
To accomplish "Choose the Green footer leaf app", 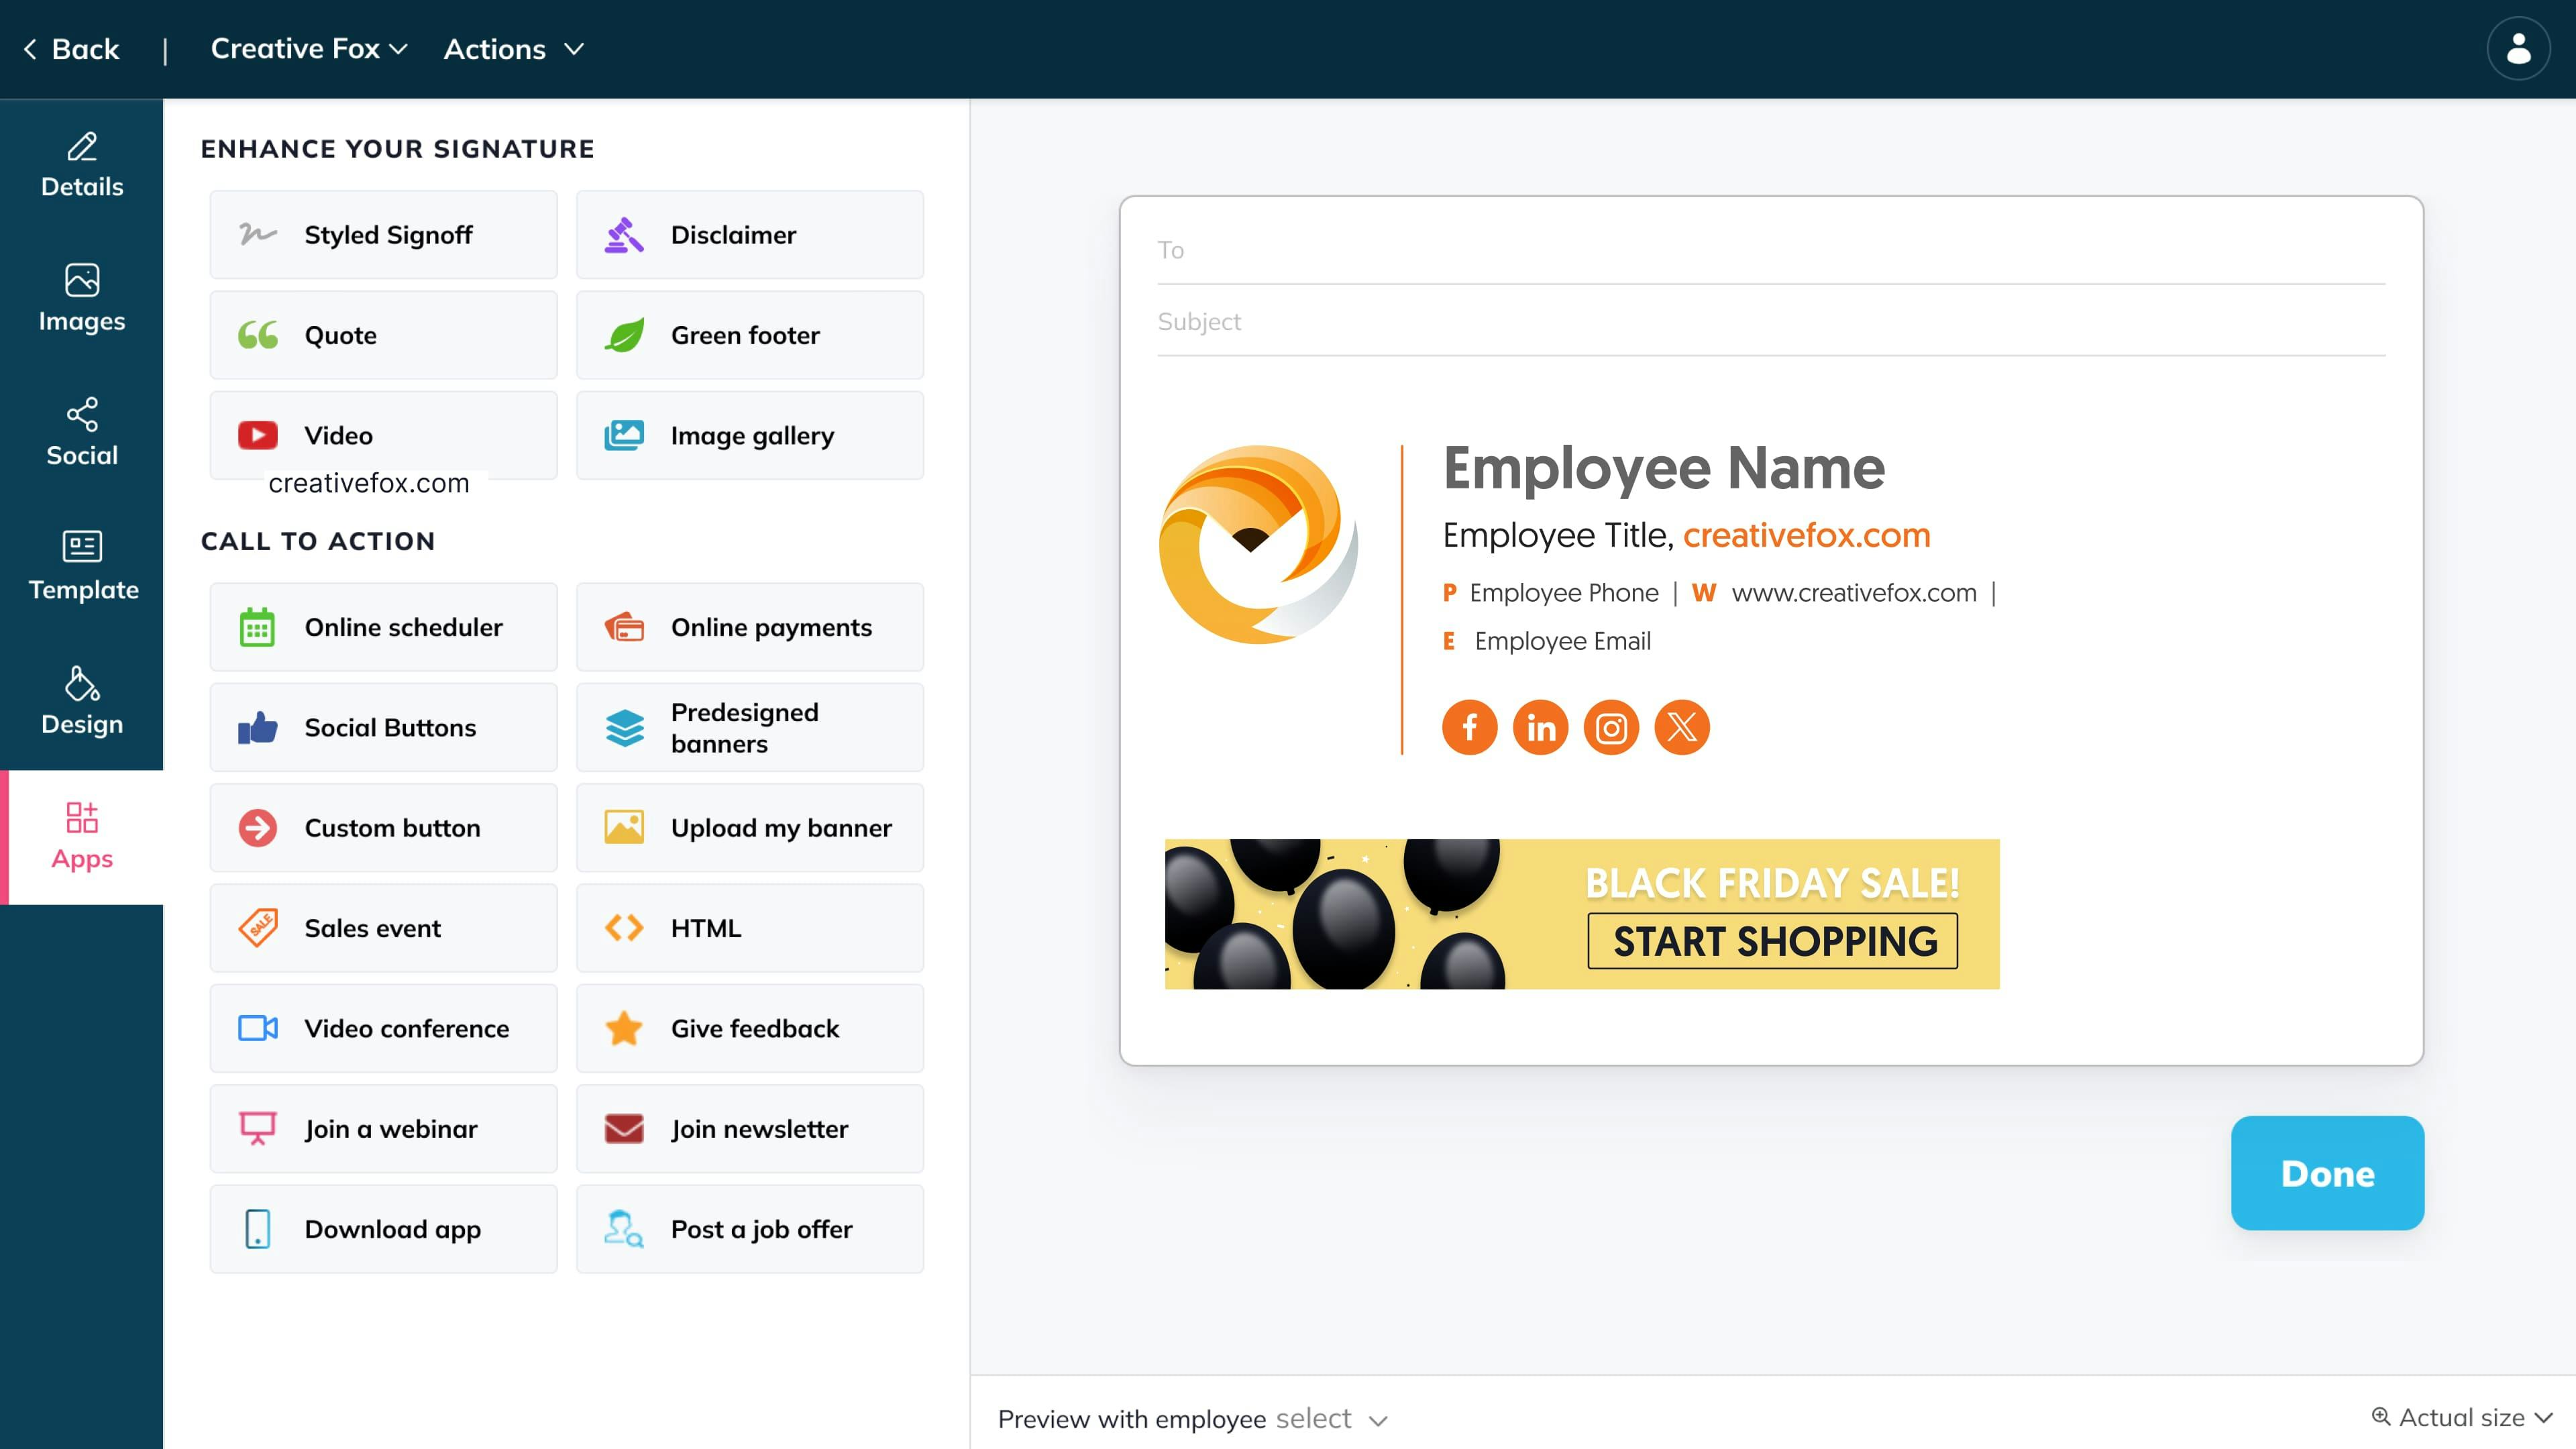I will pos(749,335).
